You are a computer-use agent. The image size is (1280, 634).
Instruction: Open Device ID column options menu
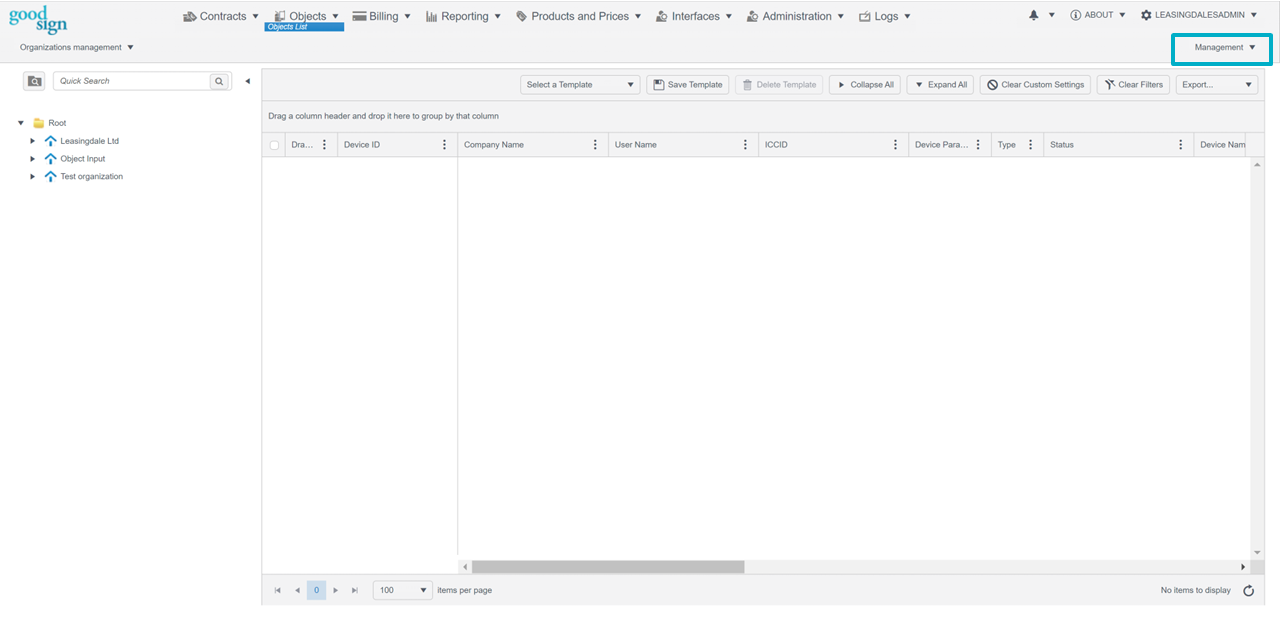click(444, 145)
